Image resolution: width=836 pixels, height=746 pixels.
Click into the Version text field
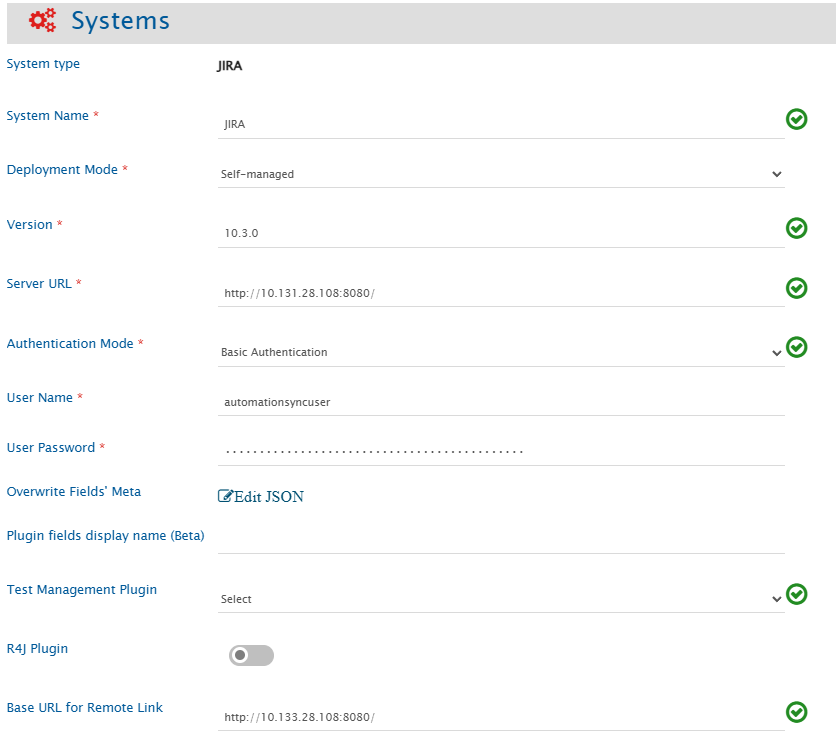point(500,233)
